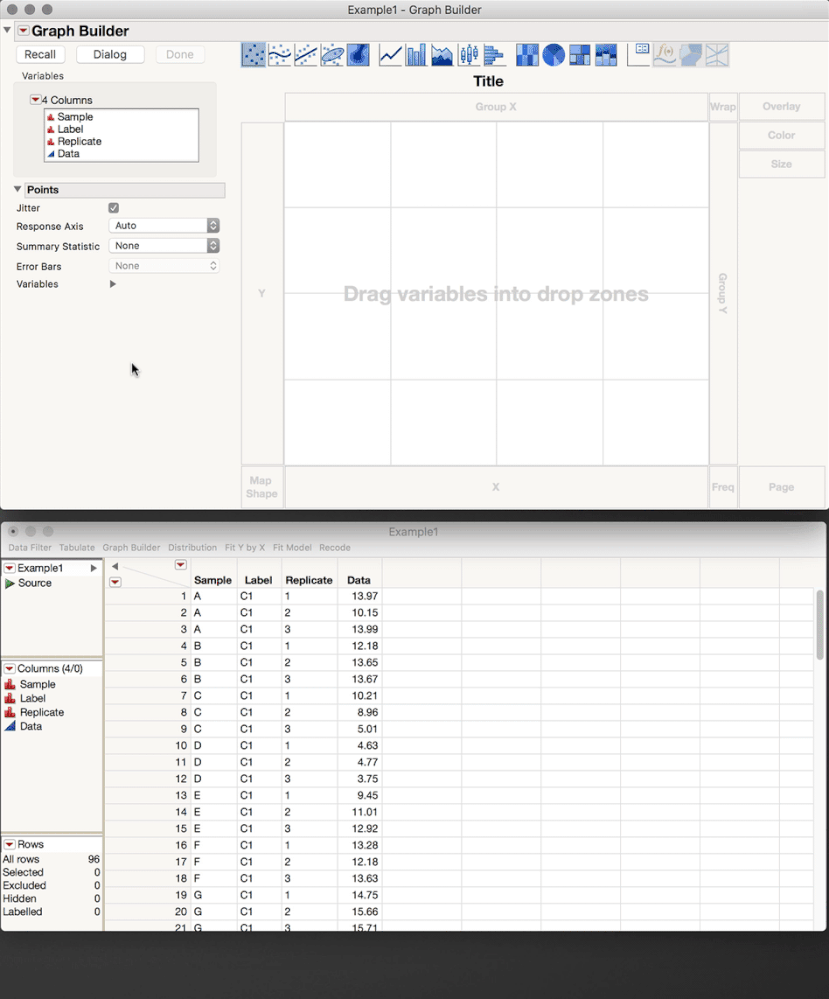Select the Histogram element icon
The image size is (829, 999).
click(x=494, y=55)
